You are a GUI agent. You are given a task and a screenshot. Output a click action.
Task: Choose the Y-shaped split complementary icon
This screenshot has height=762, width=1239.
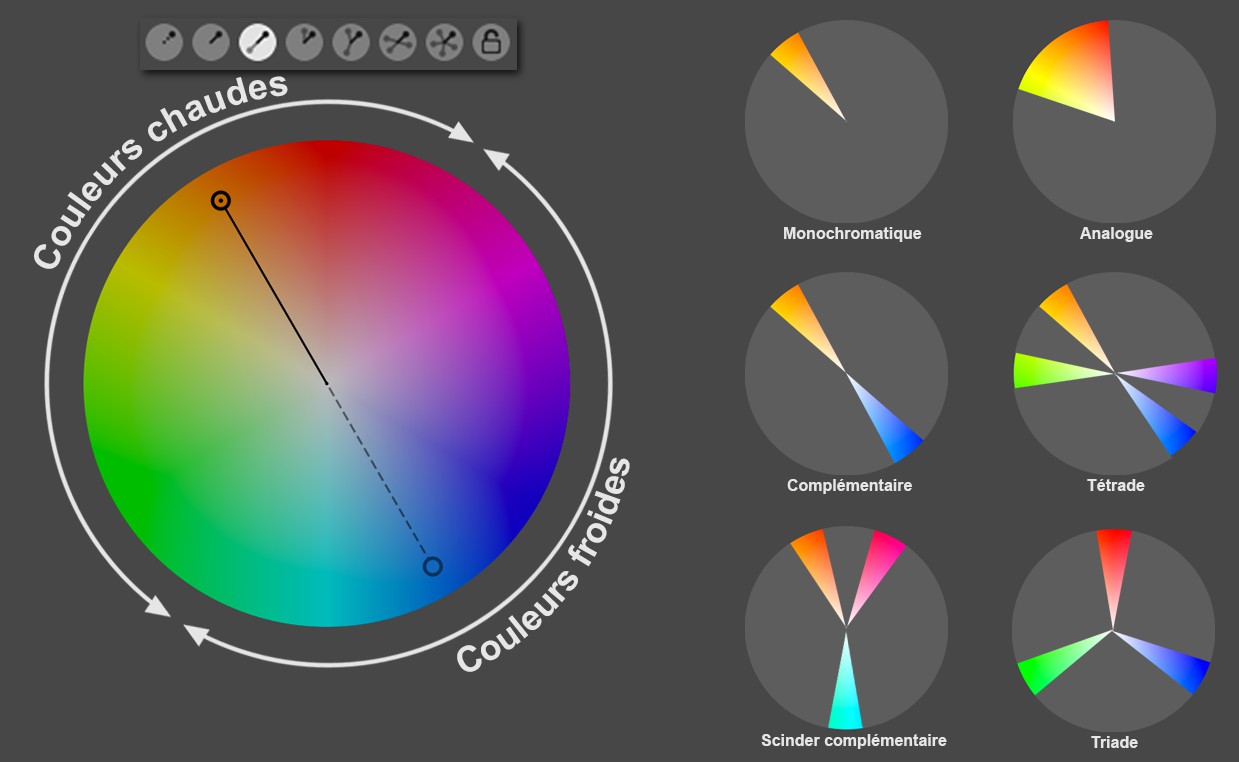click(x=351, y=42)
